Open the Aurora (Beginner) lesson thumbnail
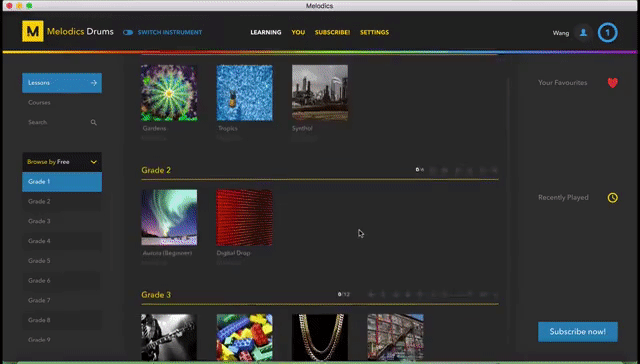 pos(169,217)
